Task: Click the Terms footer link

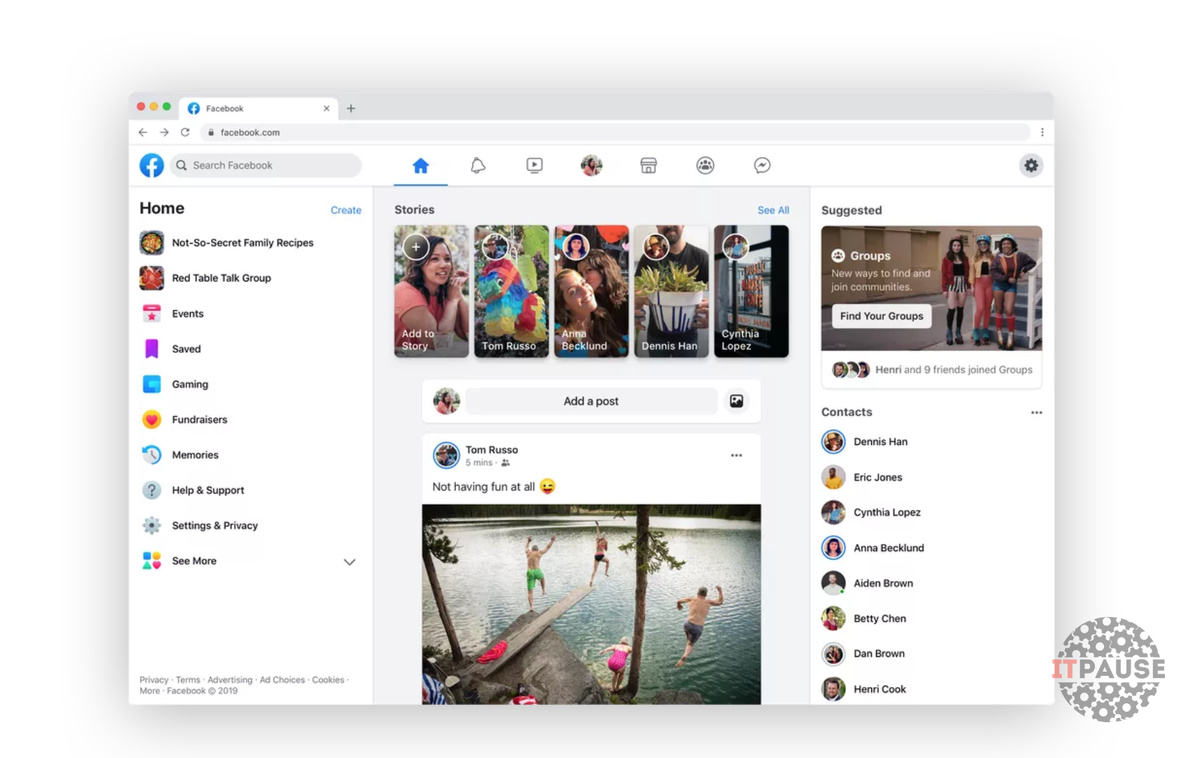Action: tap(188, 680)
